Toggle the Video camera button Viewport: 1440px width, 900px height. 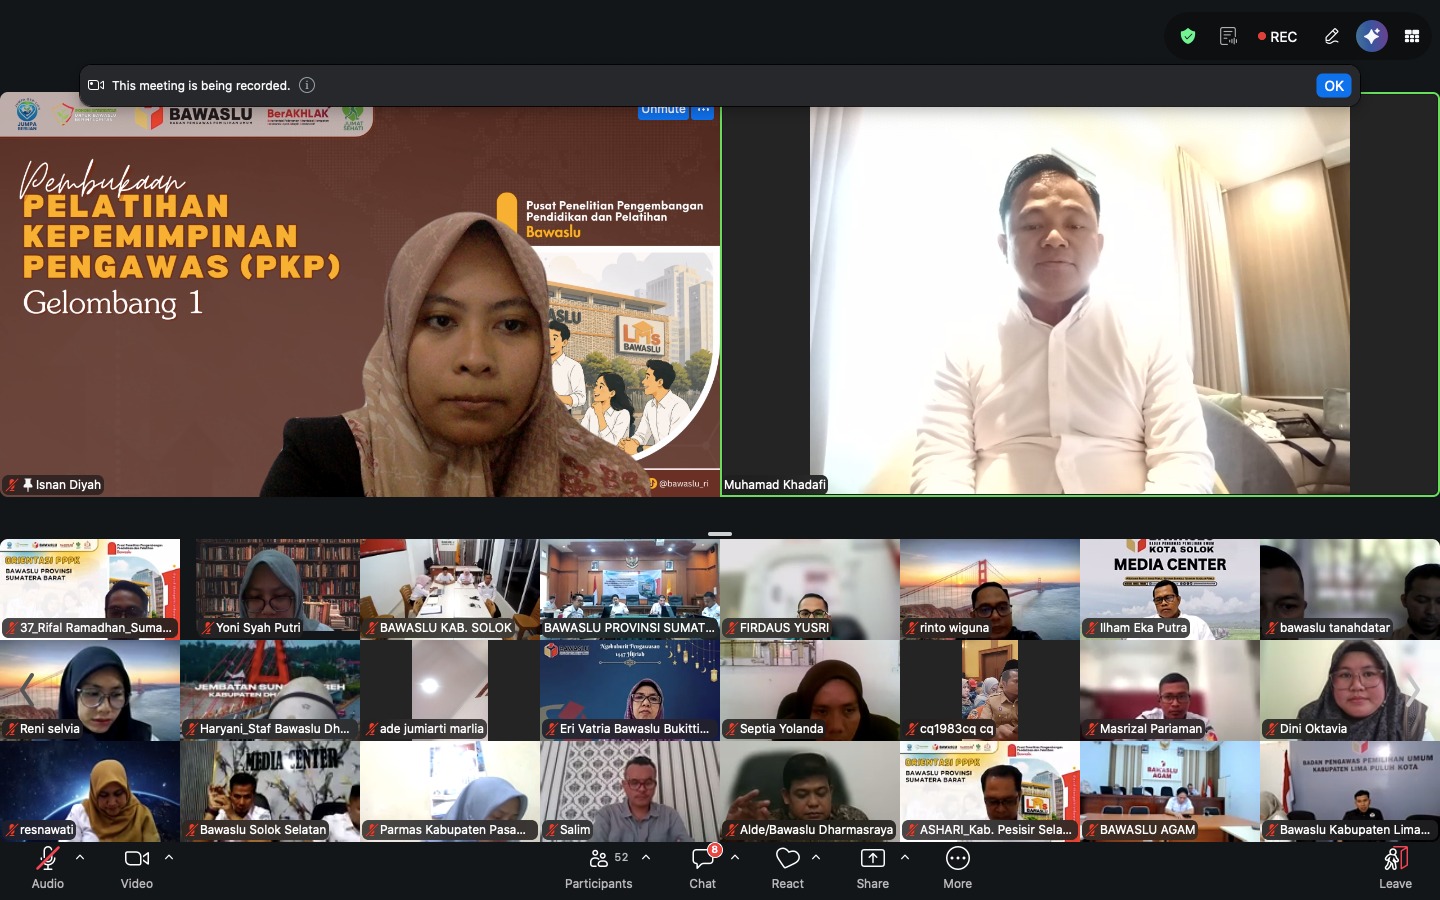point(137,867)
